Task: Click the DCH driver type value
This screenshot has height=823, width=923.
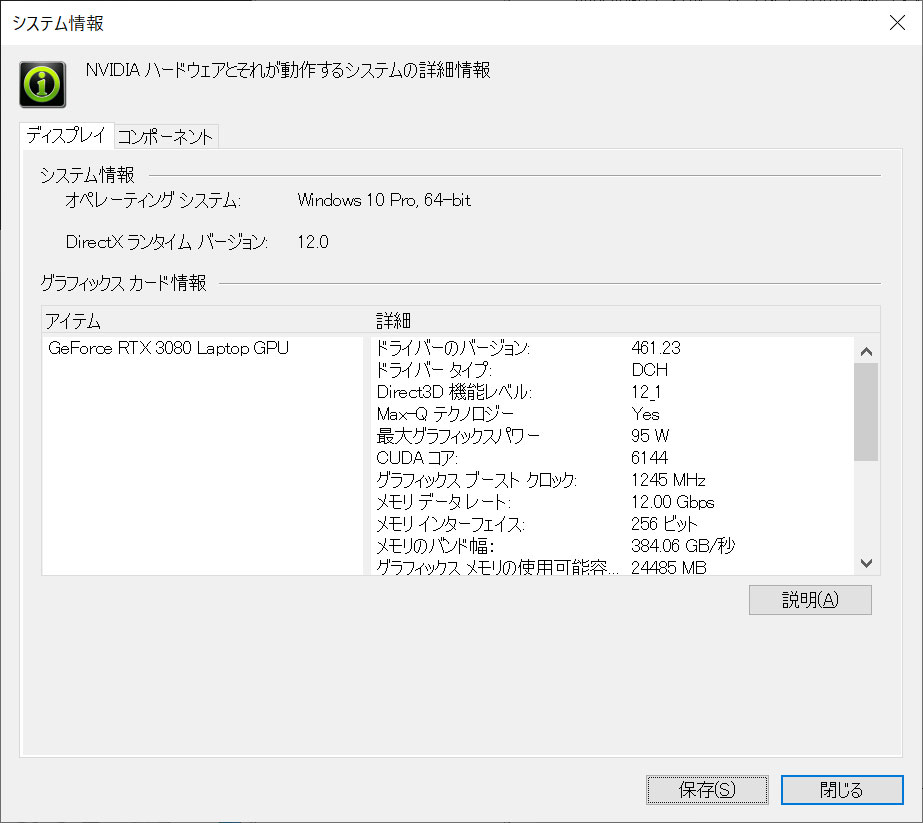Action: point(649,370)
